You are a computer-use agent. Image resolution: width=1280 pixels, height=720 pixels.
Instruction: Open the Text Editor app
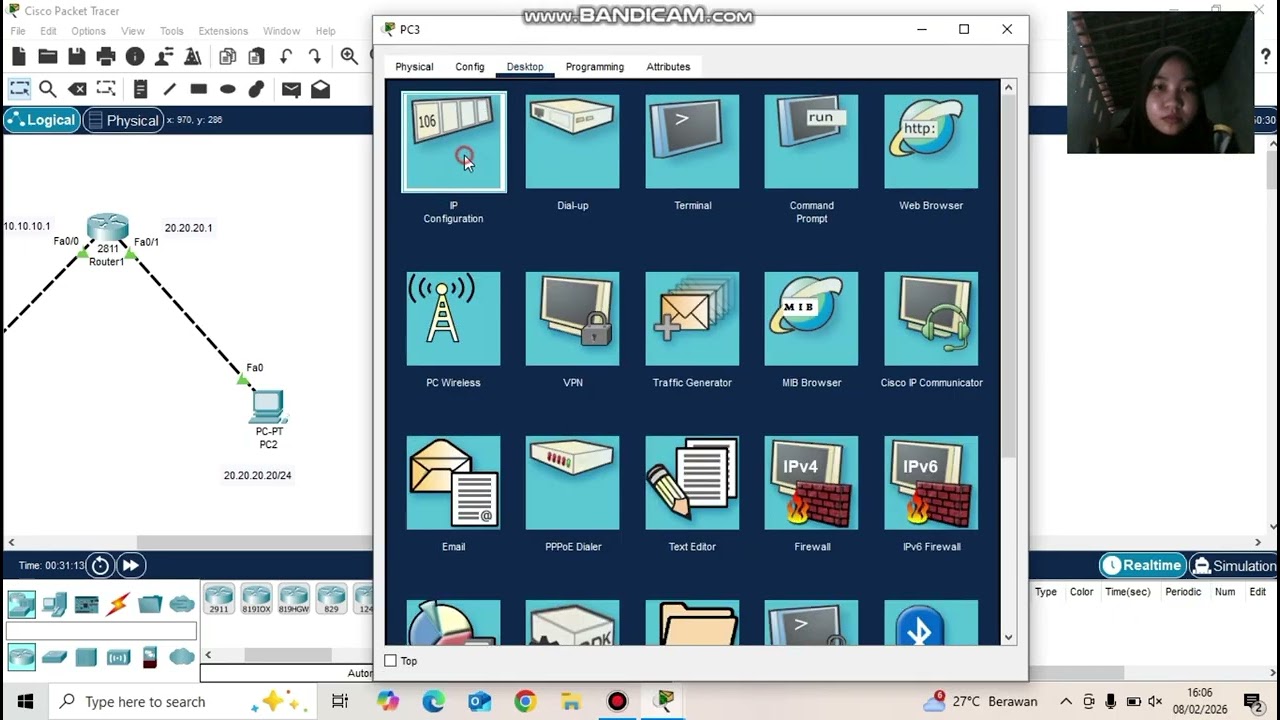point(692,483)
